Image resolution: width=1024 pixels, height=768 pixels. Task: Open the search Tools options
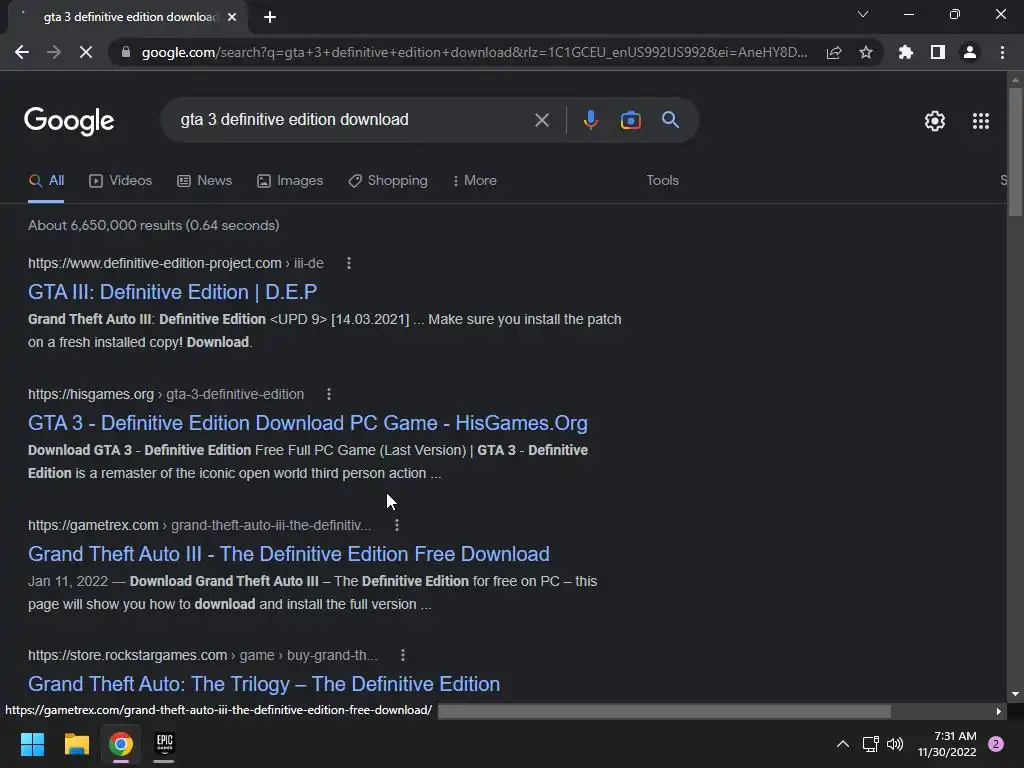coord(662,181)
